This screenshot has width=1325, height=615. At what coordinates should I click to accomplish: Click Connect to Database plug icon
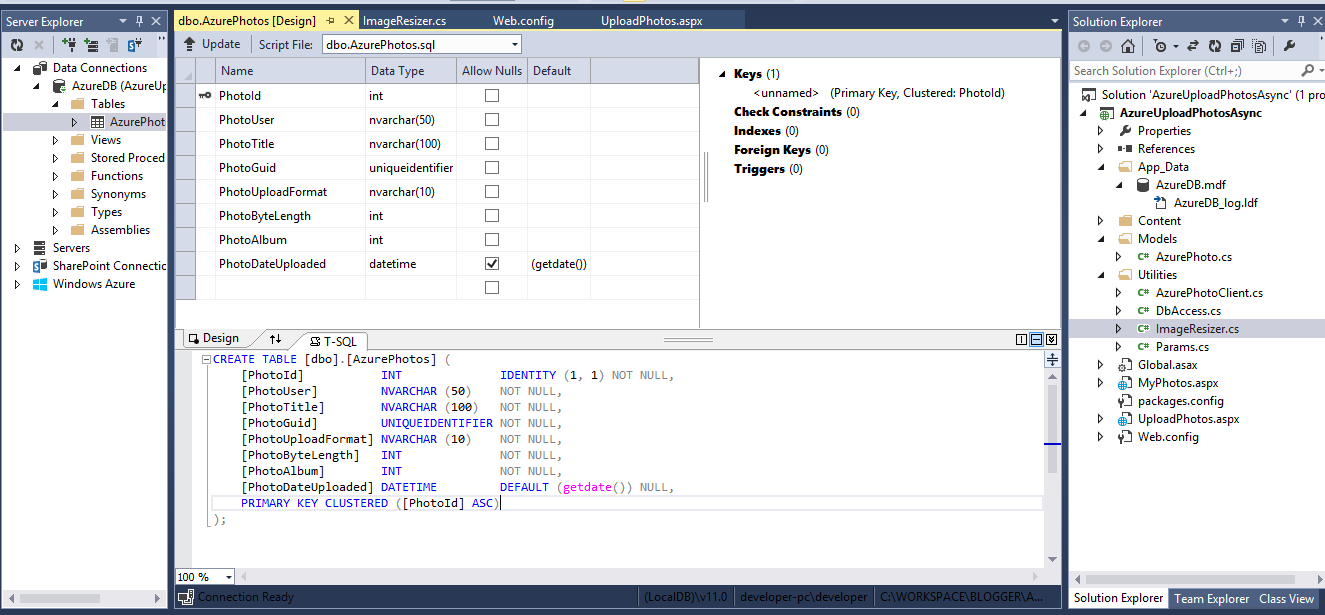click(69, 45)
